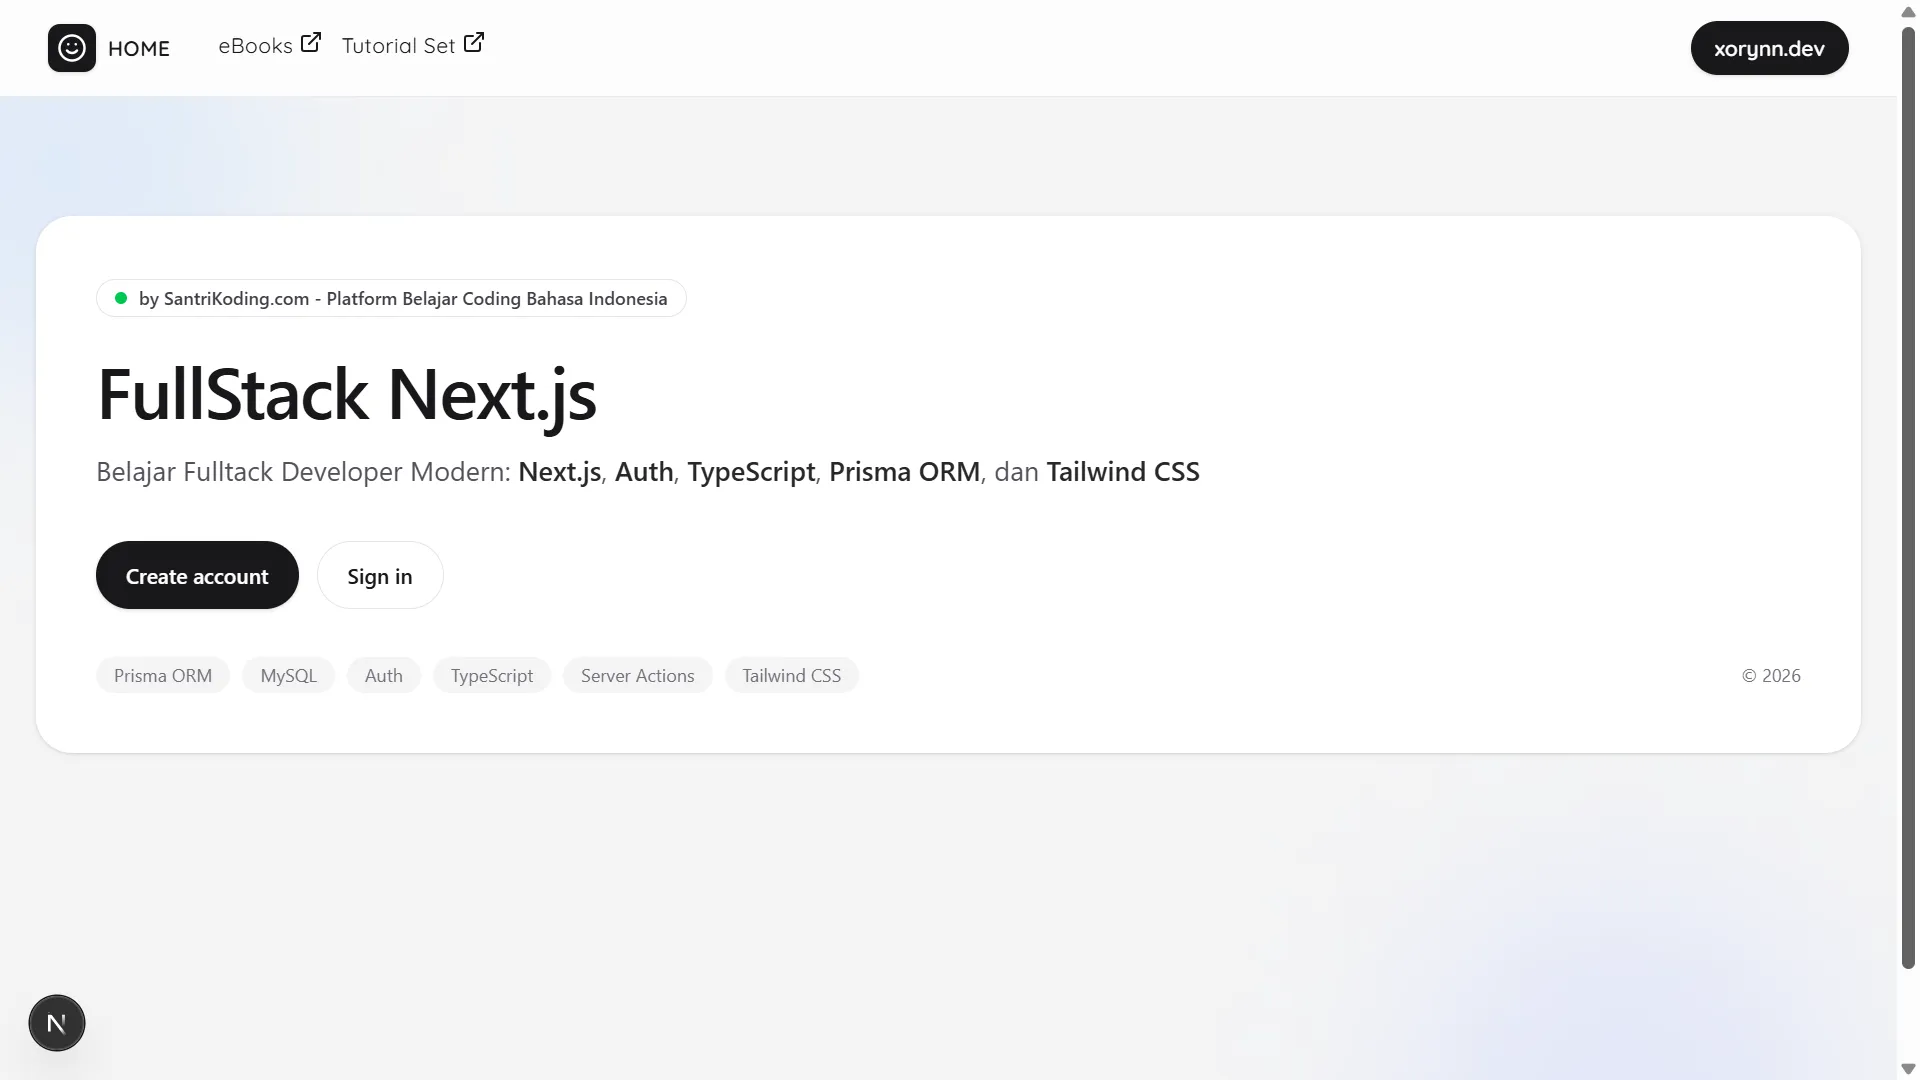Click the SantriKoding.com platform badge

click(x=391, y=298)
